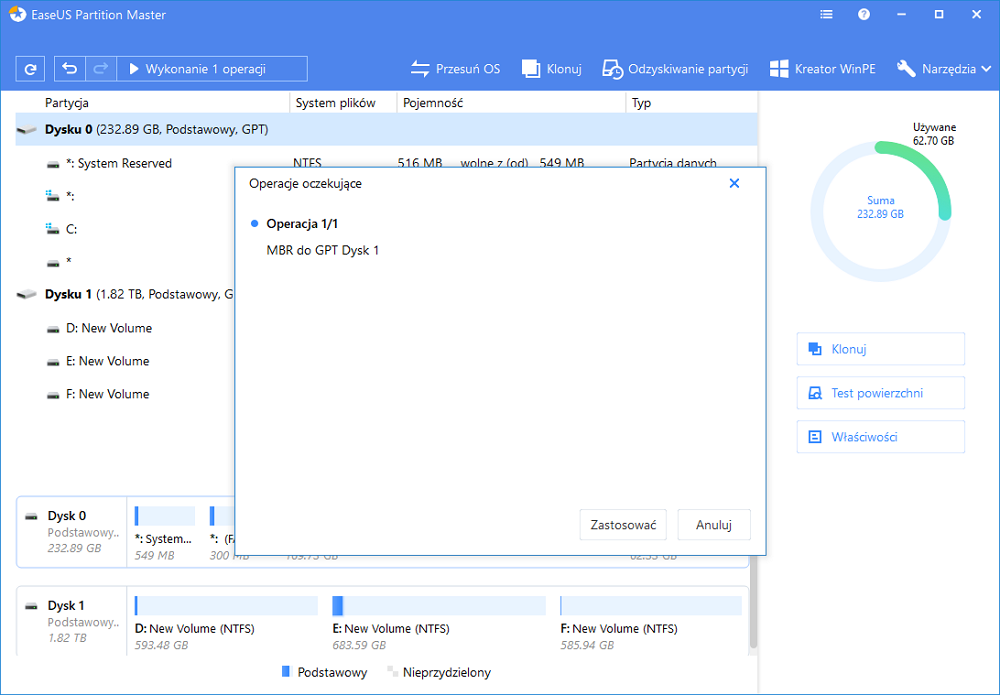Click the Nieprzydzielony legend color swatch
Image resolution: width=1000 pixels, height=695 pixels.
392,671
